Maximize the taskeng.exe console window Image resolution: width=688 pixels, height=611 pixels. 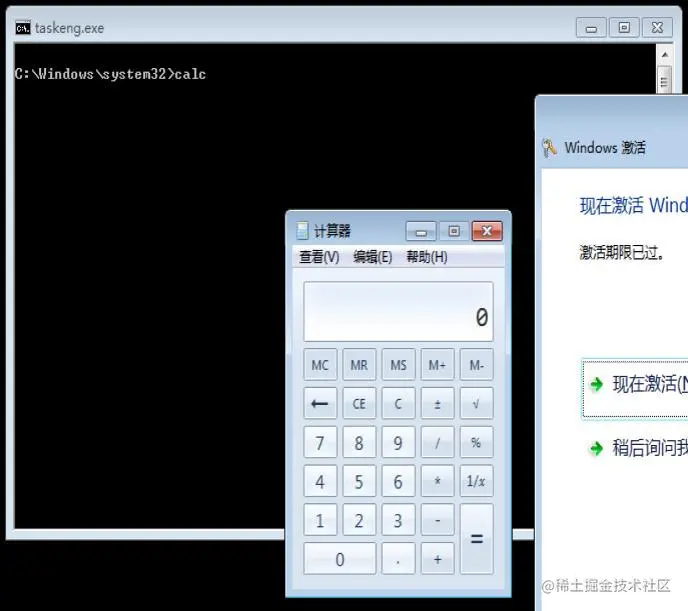tap(624, 28)
